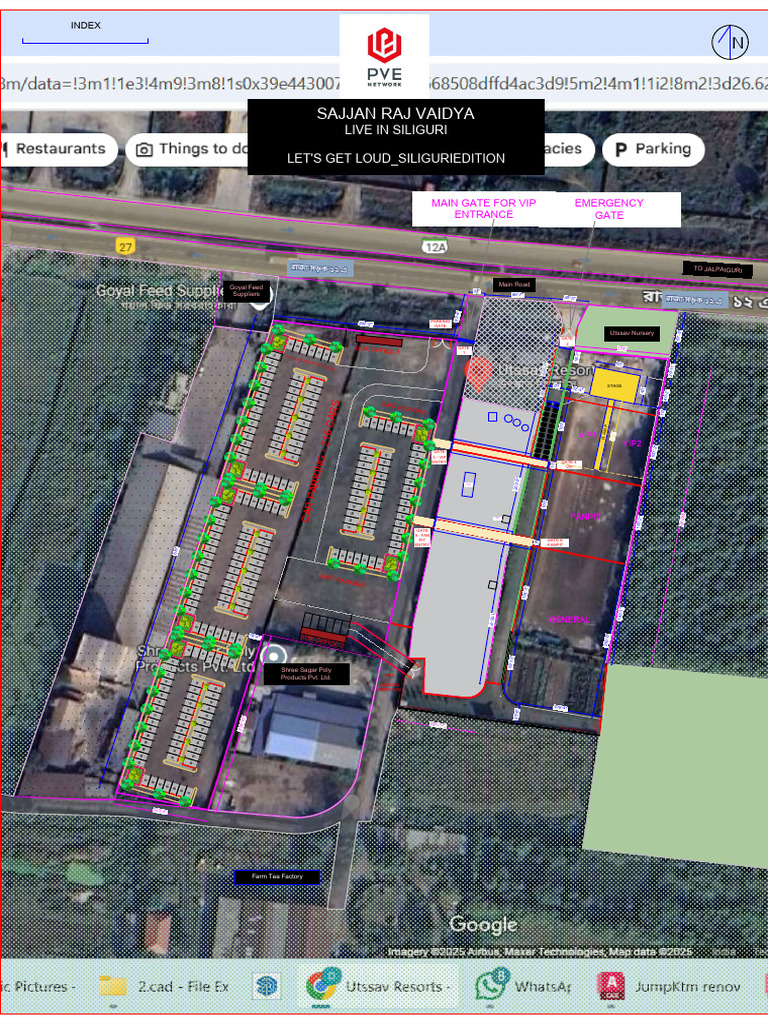Click the Utssav Nursery label
The height and width of the screenshot is (1024, 768).
(x=632, y=333)
